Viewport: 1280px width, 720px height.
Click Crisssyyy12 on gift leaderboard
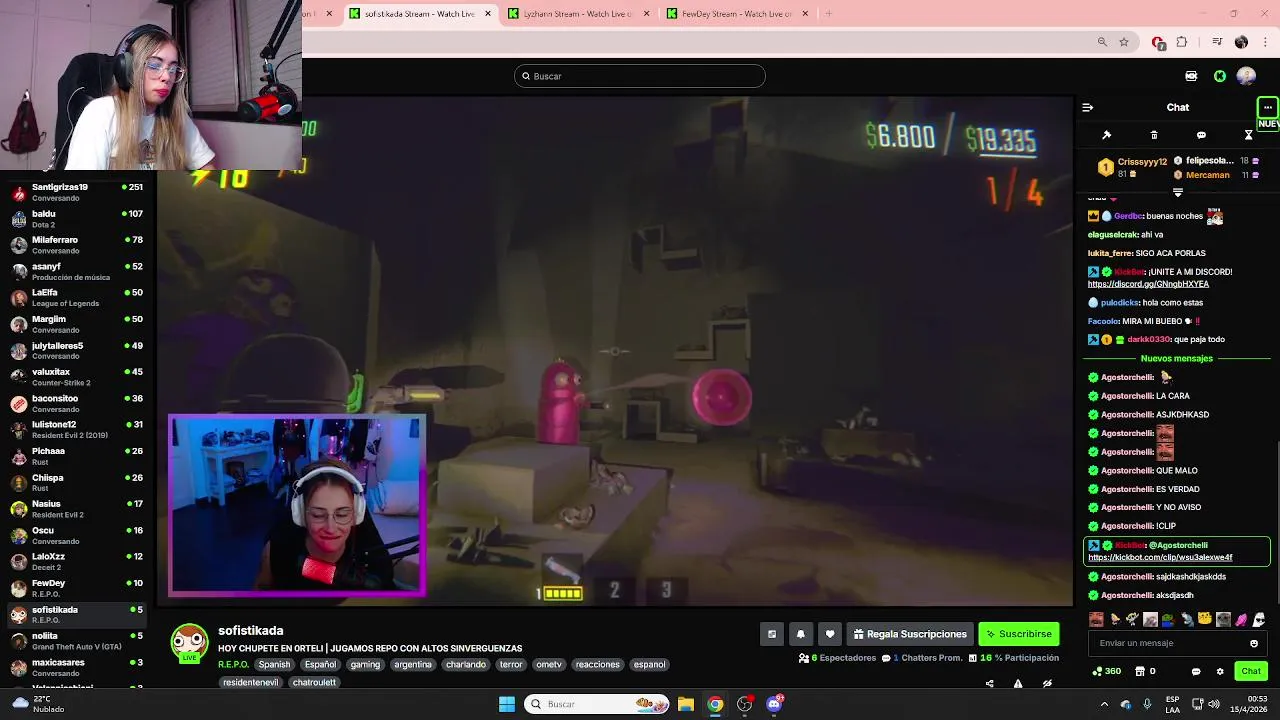[x=1142, y=162]
